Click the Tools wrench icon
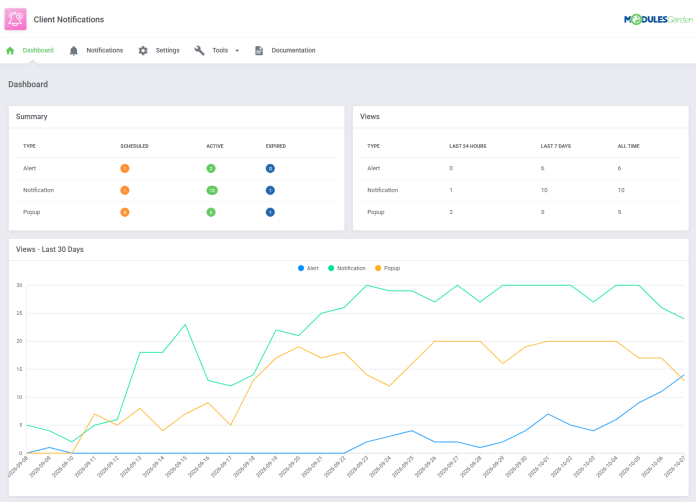 coord(199,51)
